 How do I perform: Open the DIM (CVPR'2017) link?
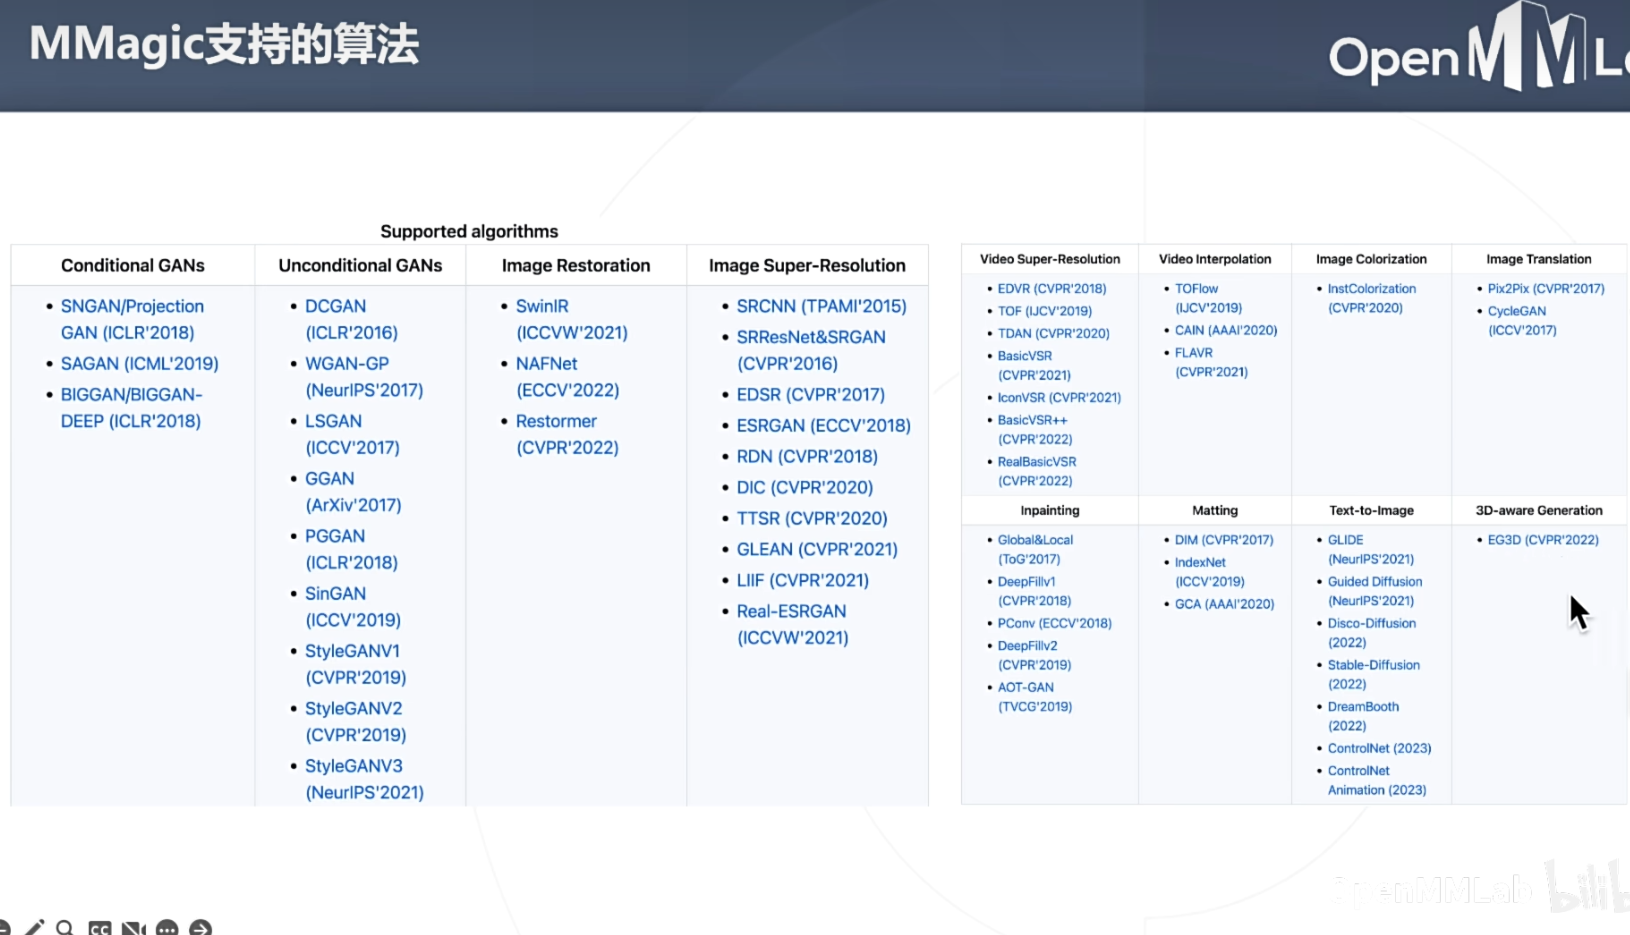coord(1224,540)
